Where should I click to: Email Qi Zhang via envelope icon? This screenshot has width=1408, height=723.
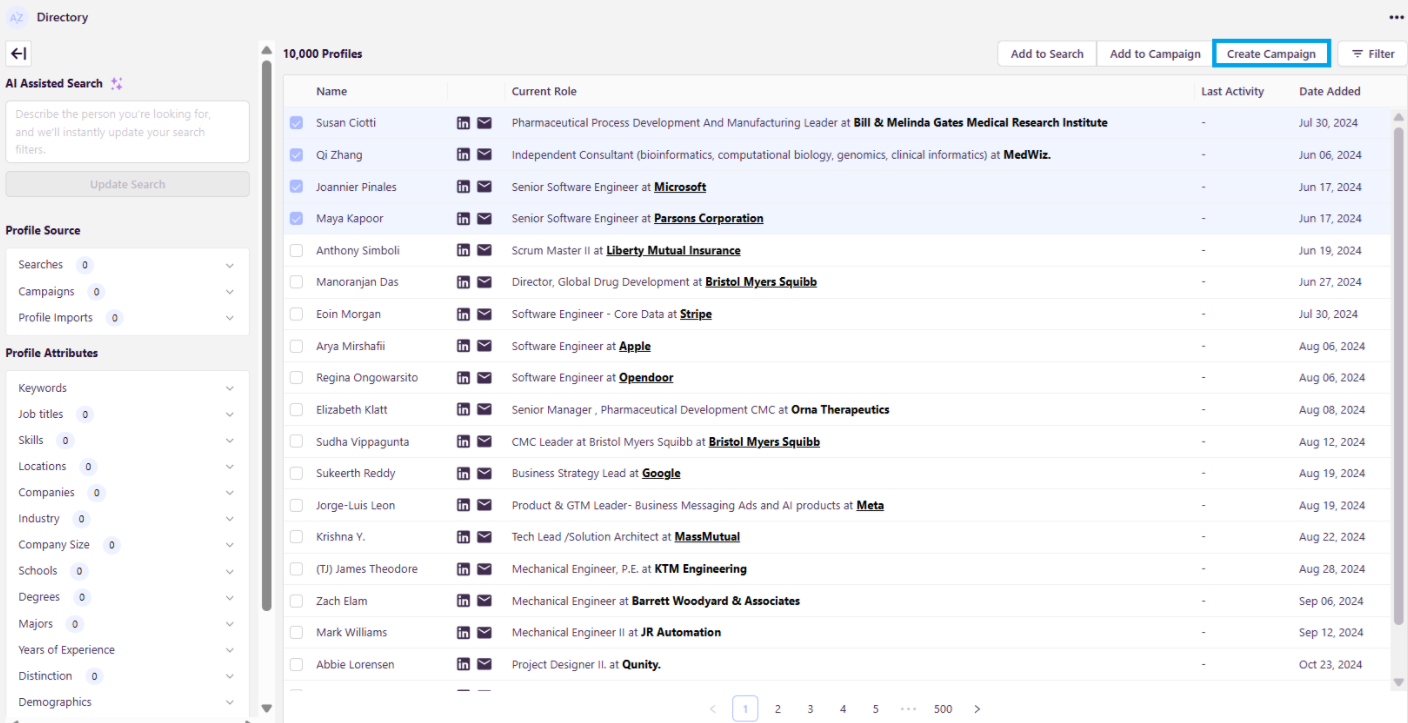pyautogui.click(x=484, y=155)
